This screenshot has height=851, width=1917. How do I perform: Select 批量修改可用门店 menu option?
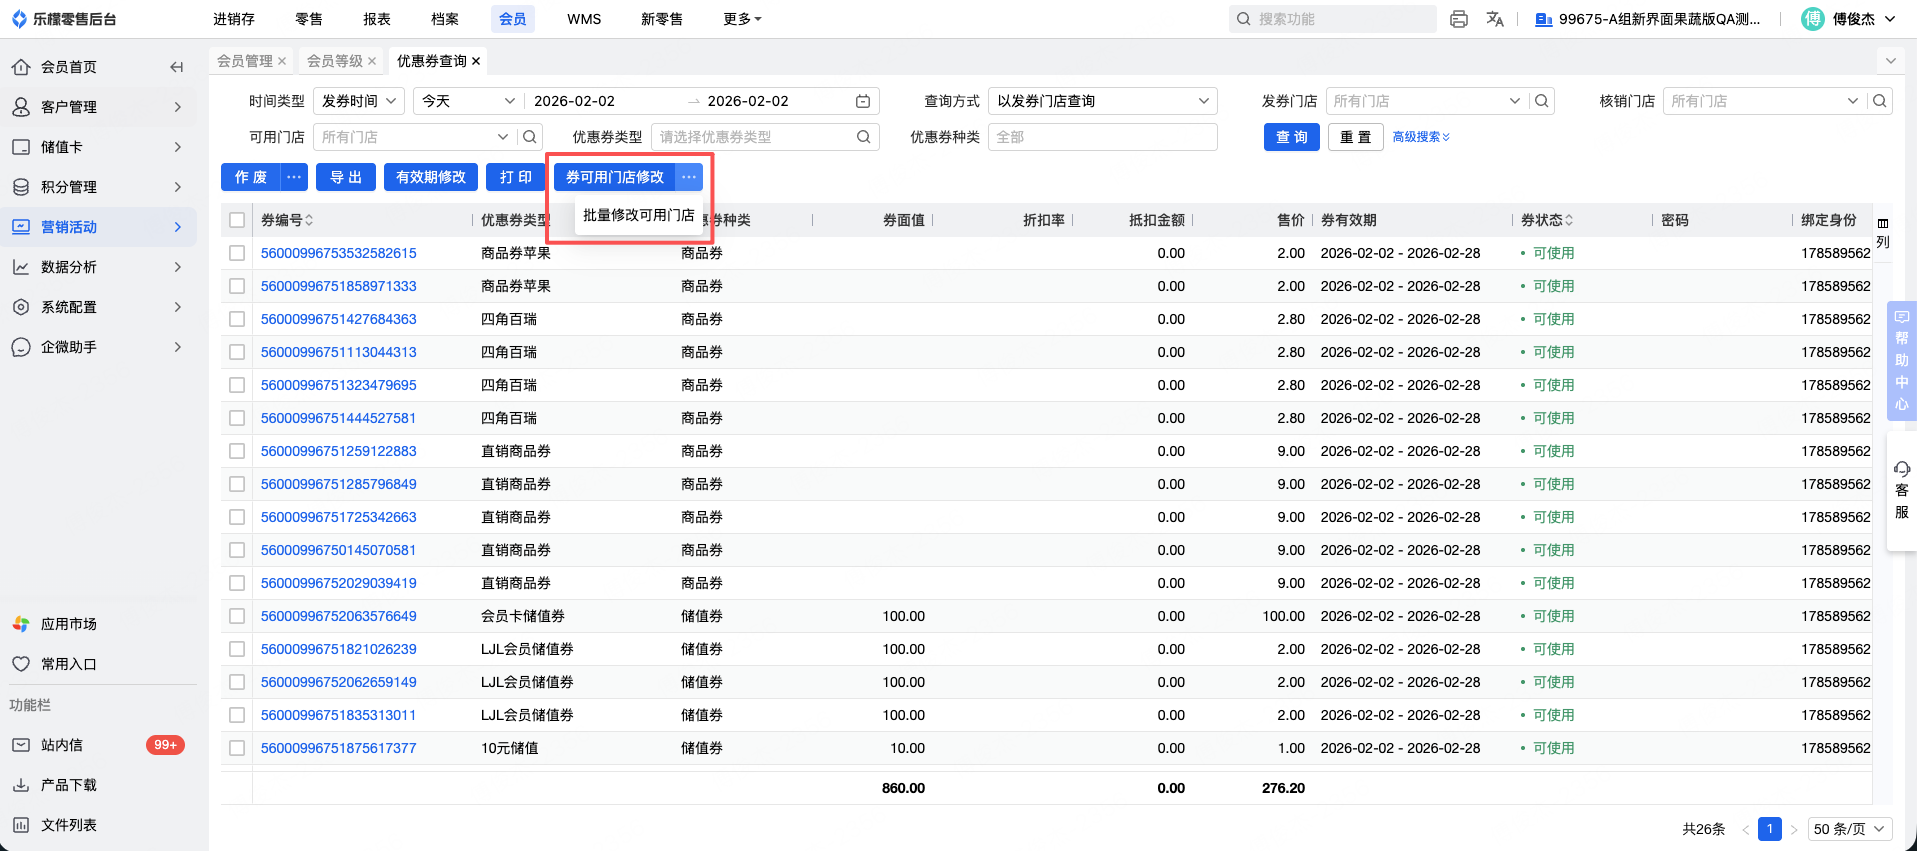638,215
